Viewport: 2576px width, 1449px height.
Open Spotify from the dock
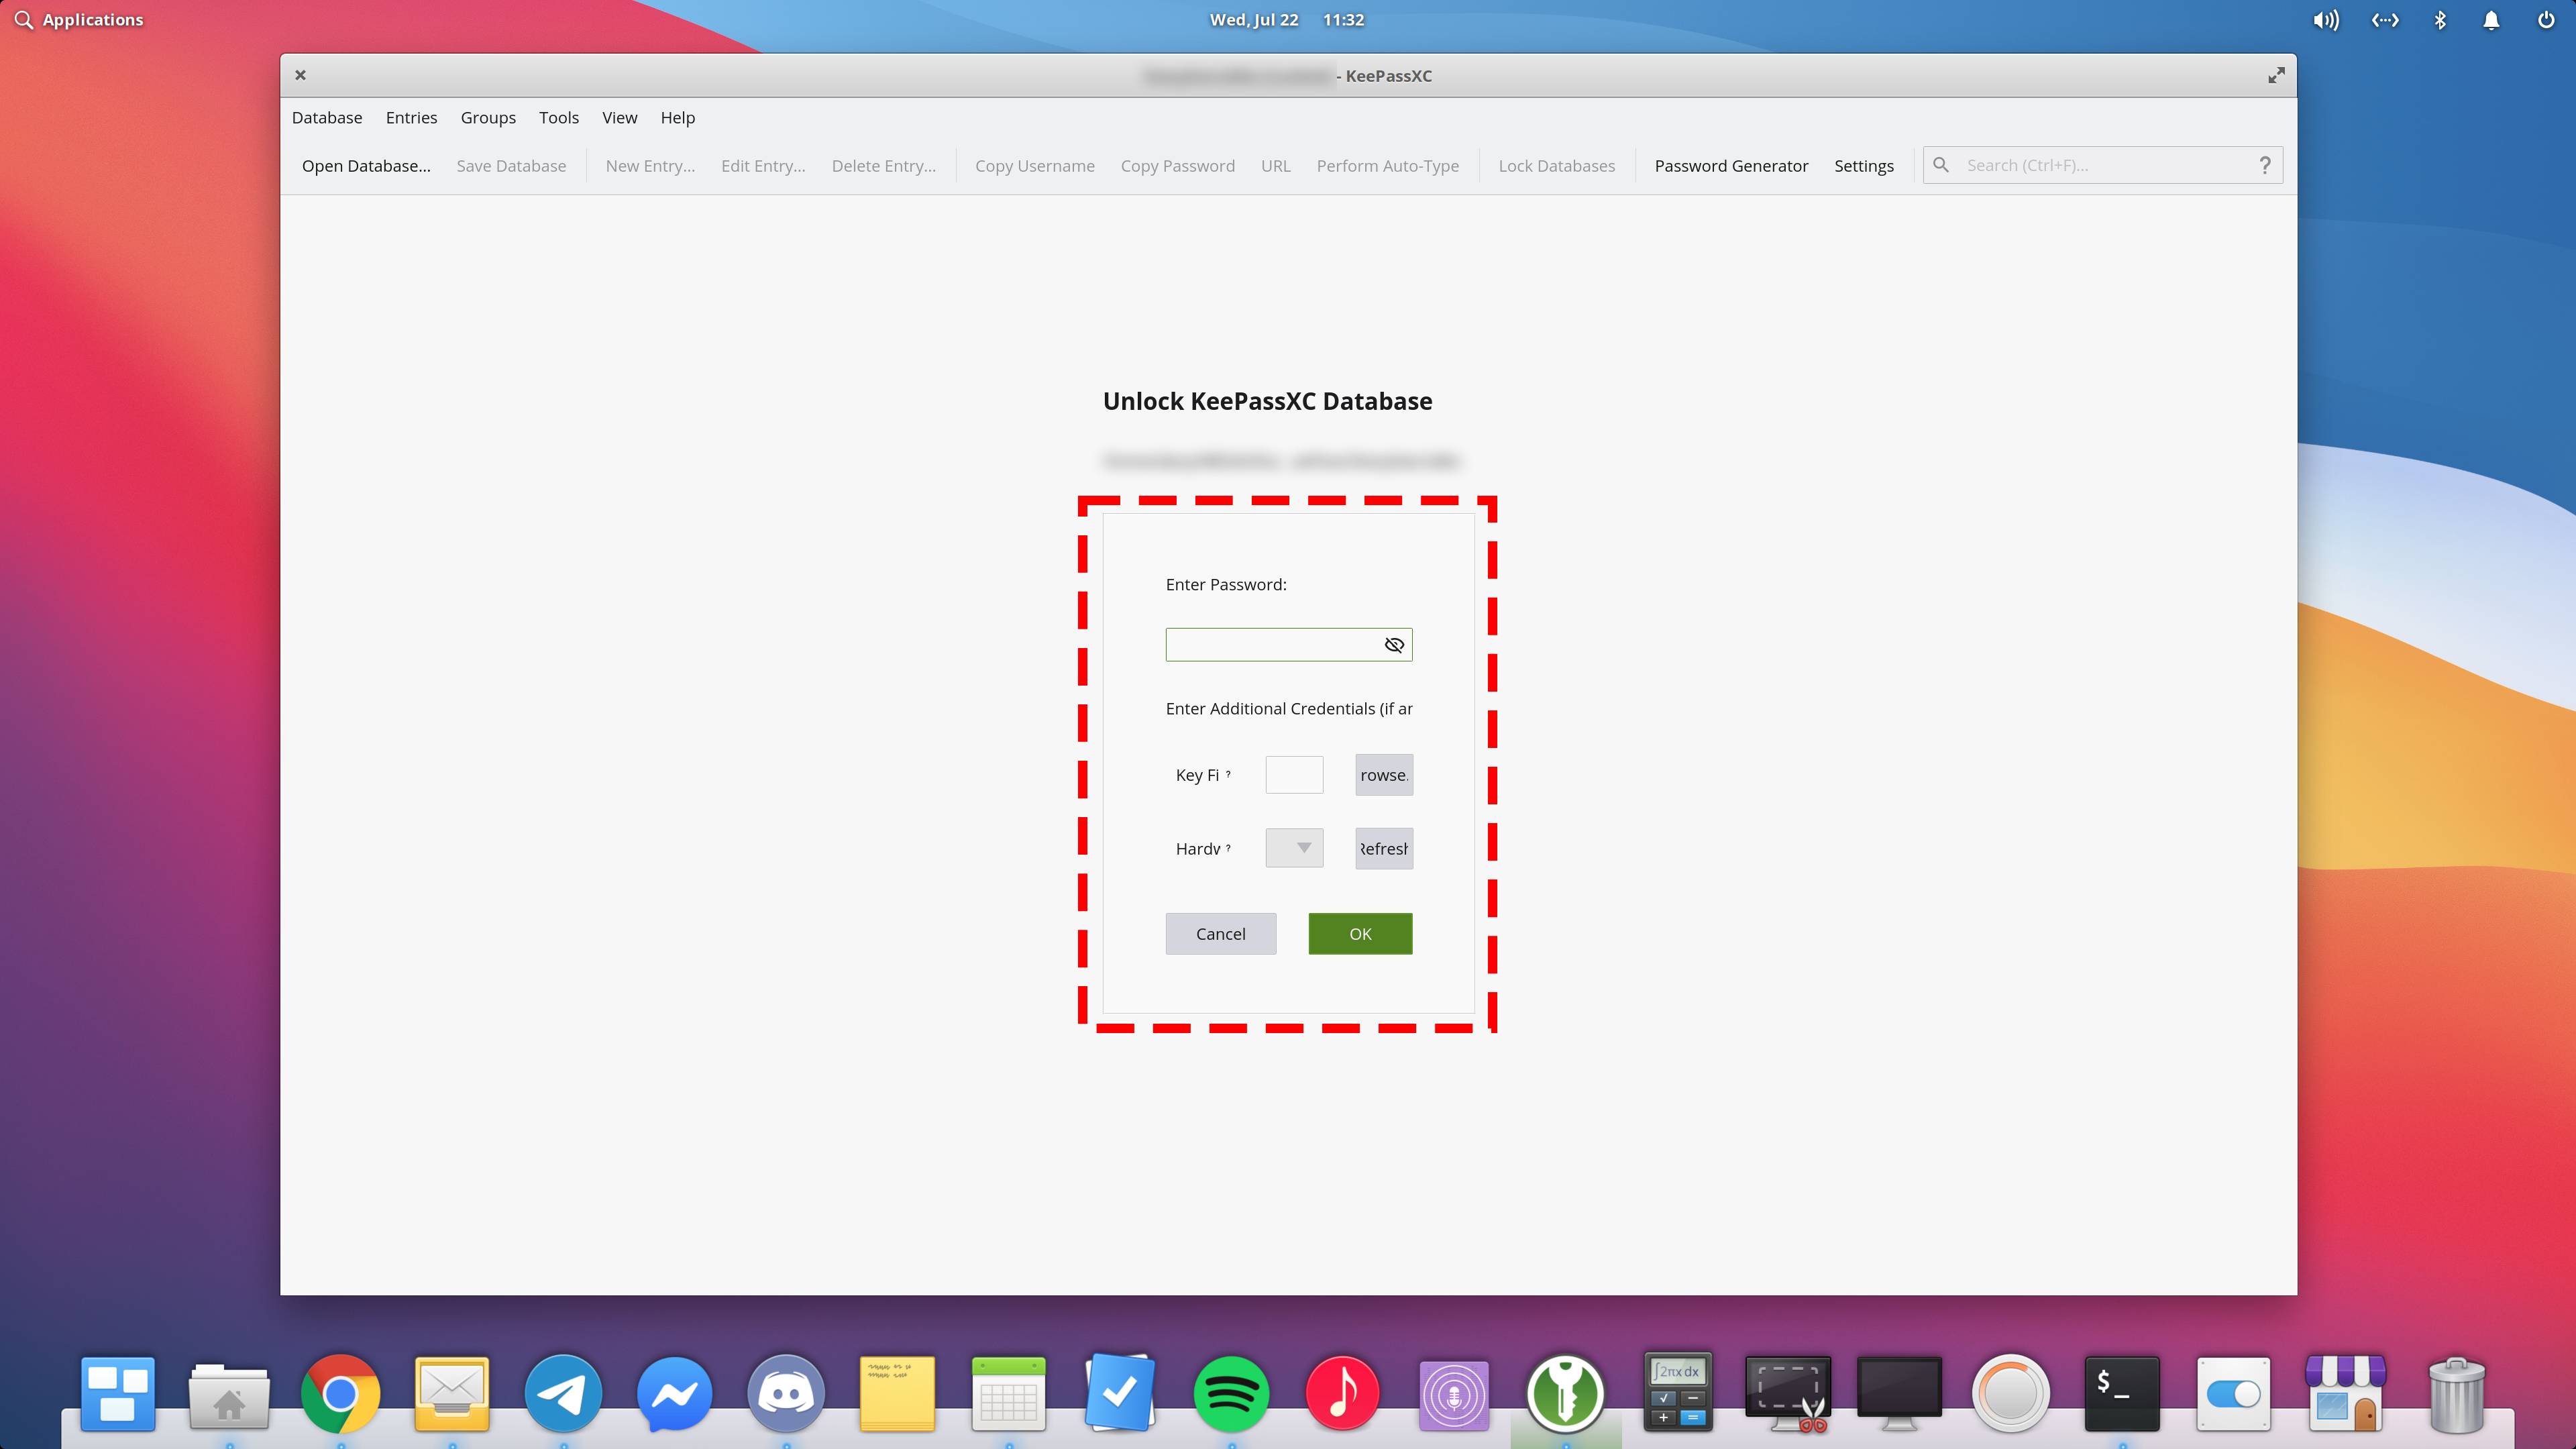click(1231, 1392)
